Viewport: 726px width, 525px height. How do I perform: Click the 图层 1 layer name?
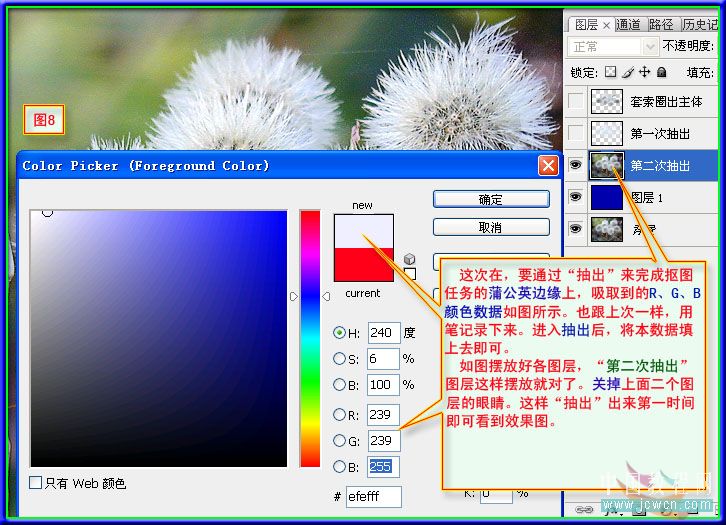point(647,198)
